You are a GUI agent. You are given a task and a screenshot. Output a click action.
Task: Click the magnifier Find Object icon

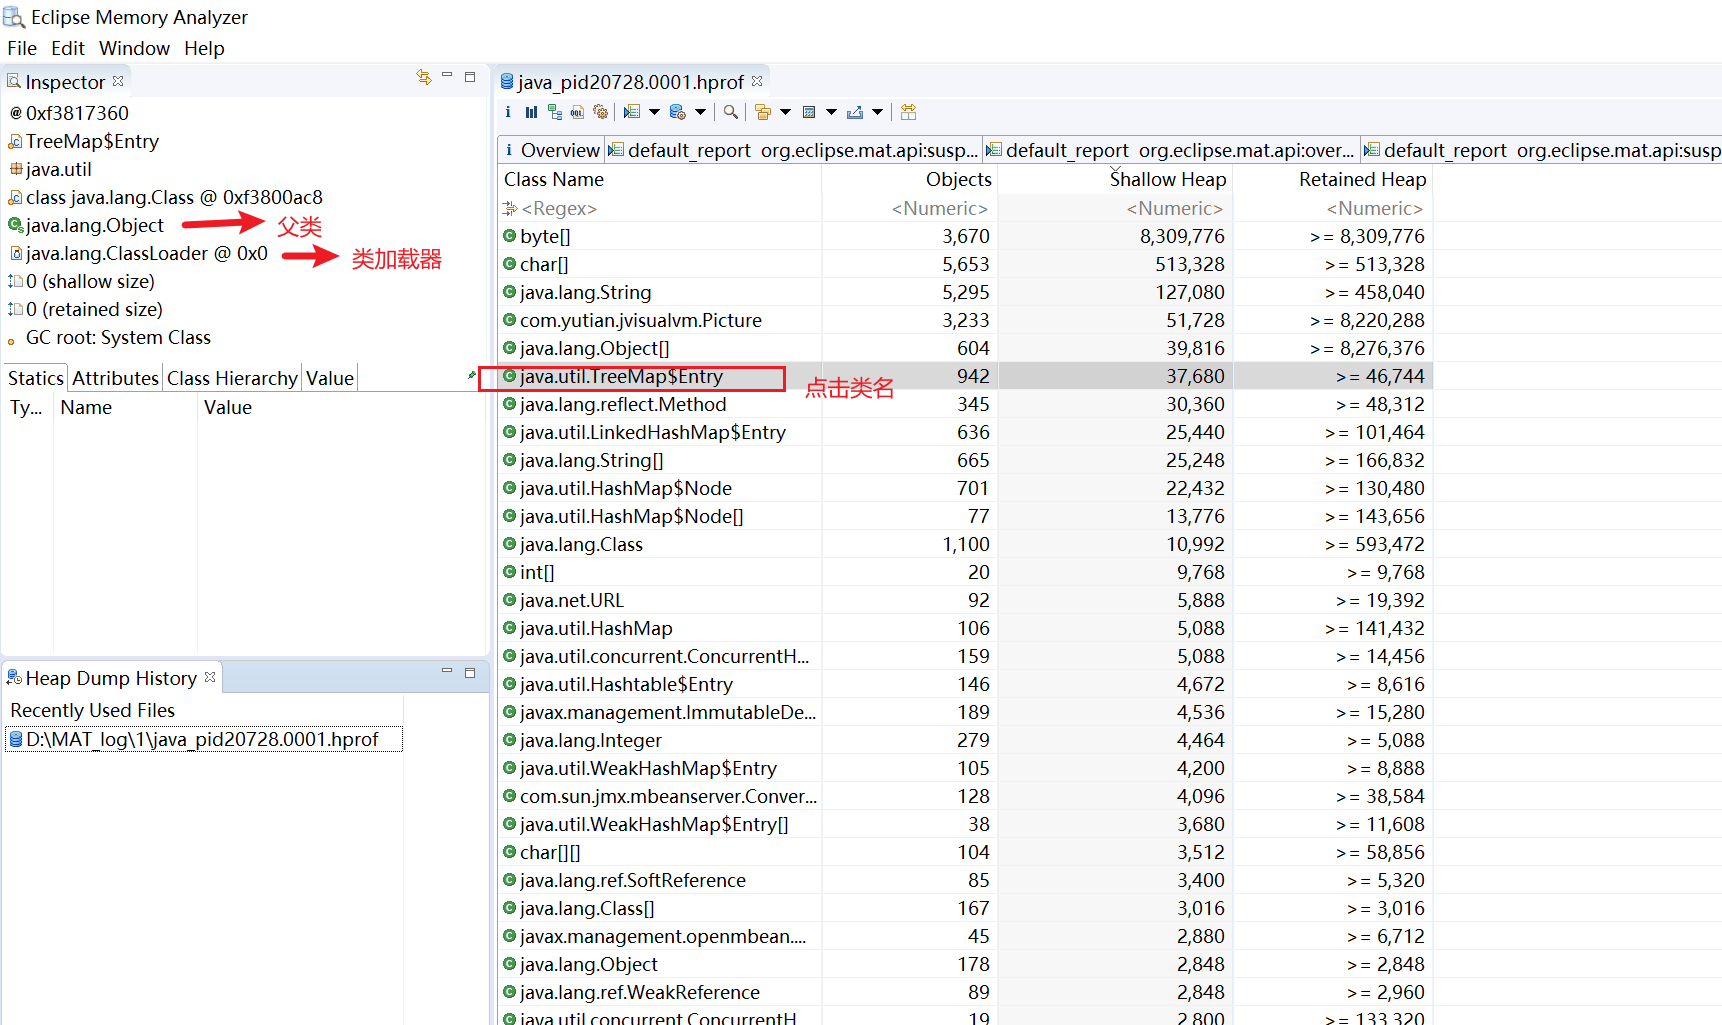731,112
